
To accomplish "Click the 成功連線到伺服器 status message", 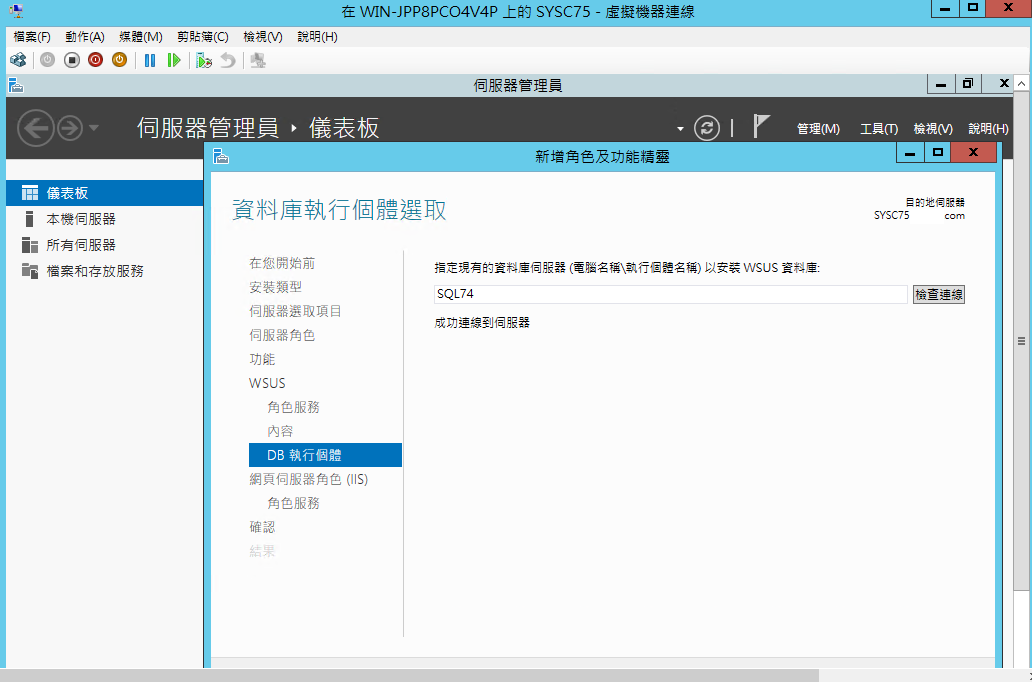I will tap(482, 323).
